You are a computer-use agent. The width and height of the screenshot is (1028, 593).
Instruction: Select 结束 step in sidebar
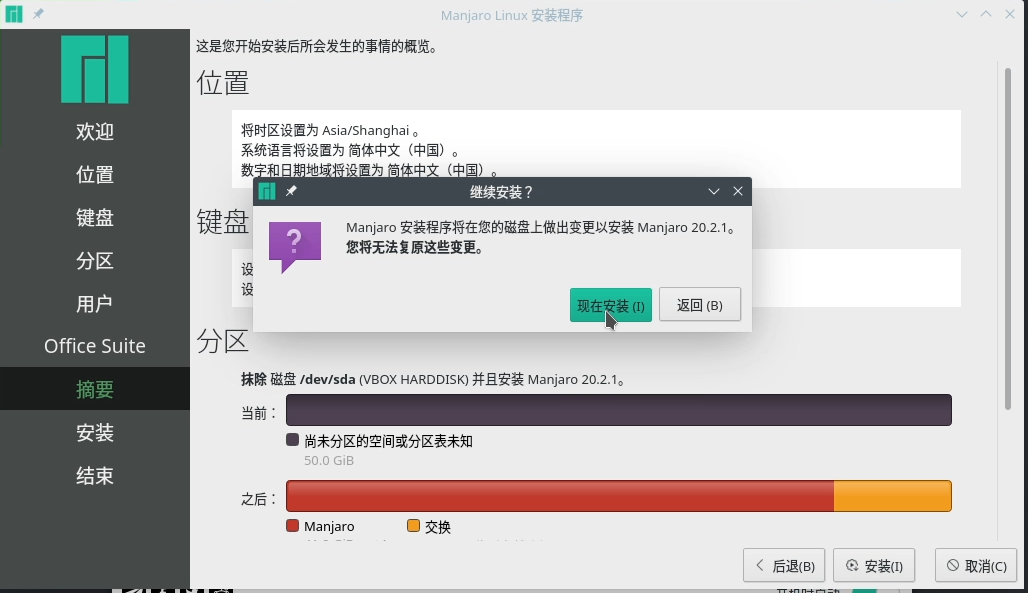(94, 476)
